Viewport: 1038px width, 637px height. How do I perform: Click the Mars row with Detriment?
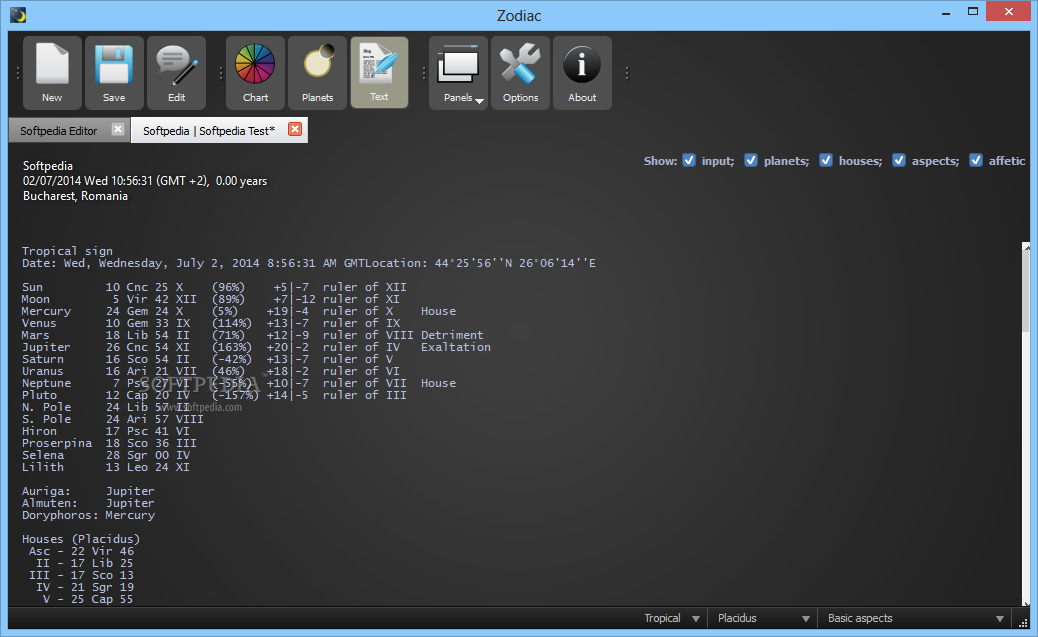pos(253,335)
